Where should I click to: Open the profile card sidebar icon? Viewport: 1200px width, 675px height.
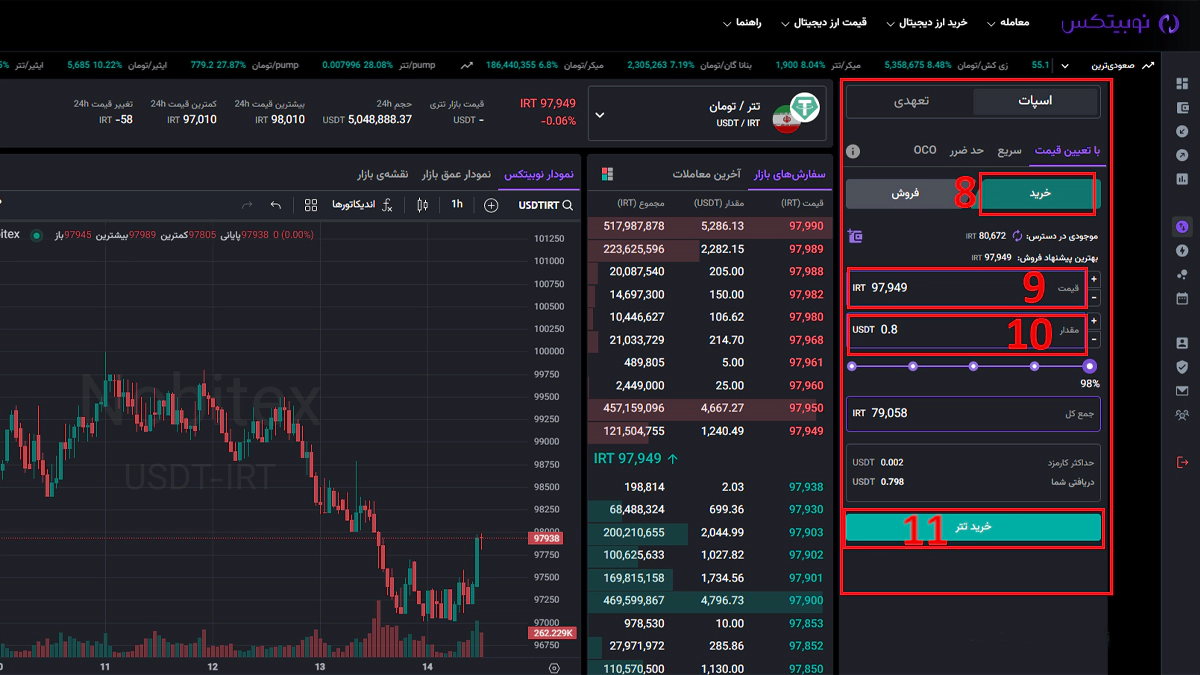coord(1182,343)
